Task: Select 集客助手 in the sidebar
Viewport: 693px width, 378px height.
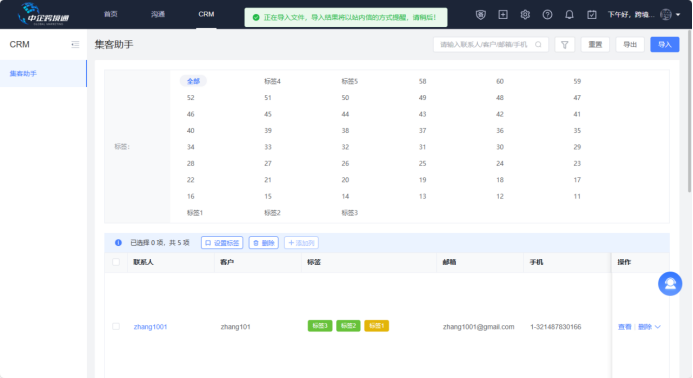Action: pyautogui.click(x=43, y=73)
